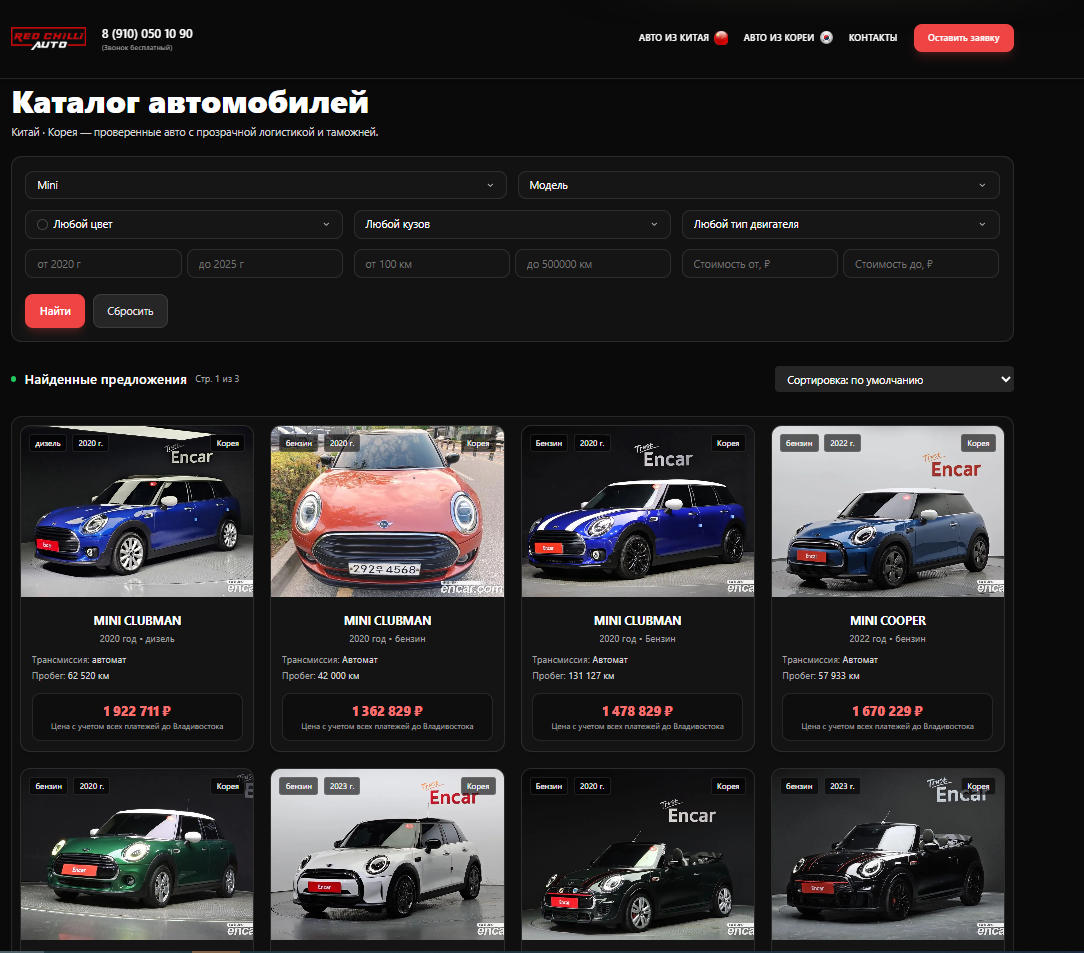Image resolution: width=1084 pixels, height=953 pixels.
Task: Click the Korea flag icon in header
Action: [826, 37]
